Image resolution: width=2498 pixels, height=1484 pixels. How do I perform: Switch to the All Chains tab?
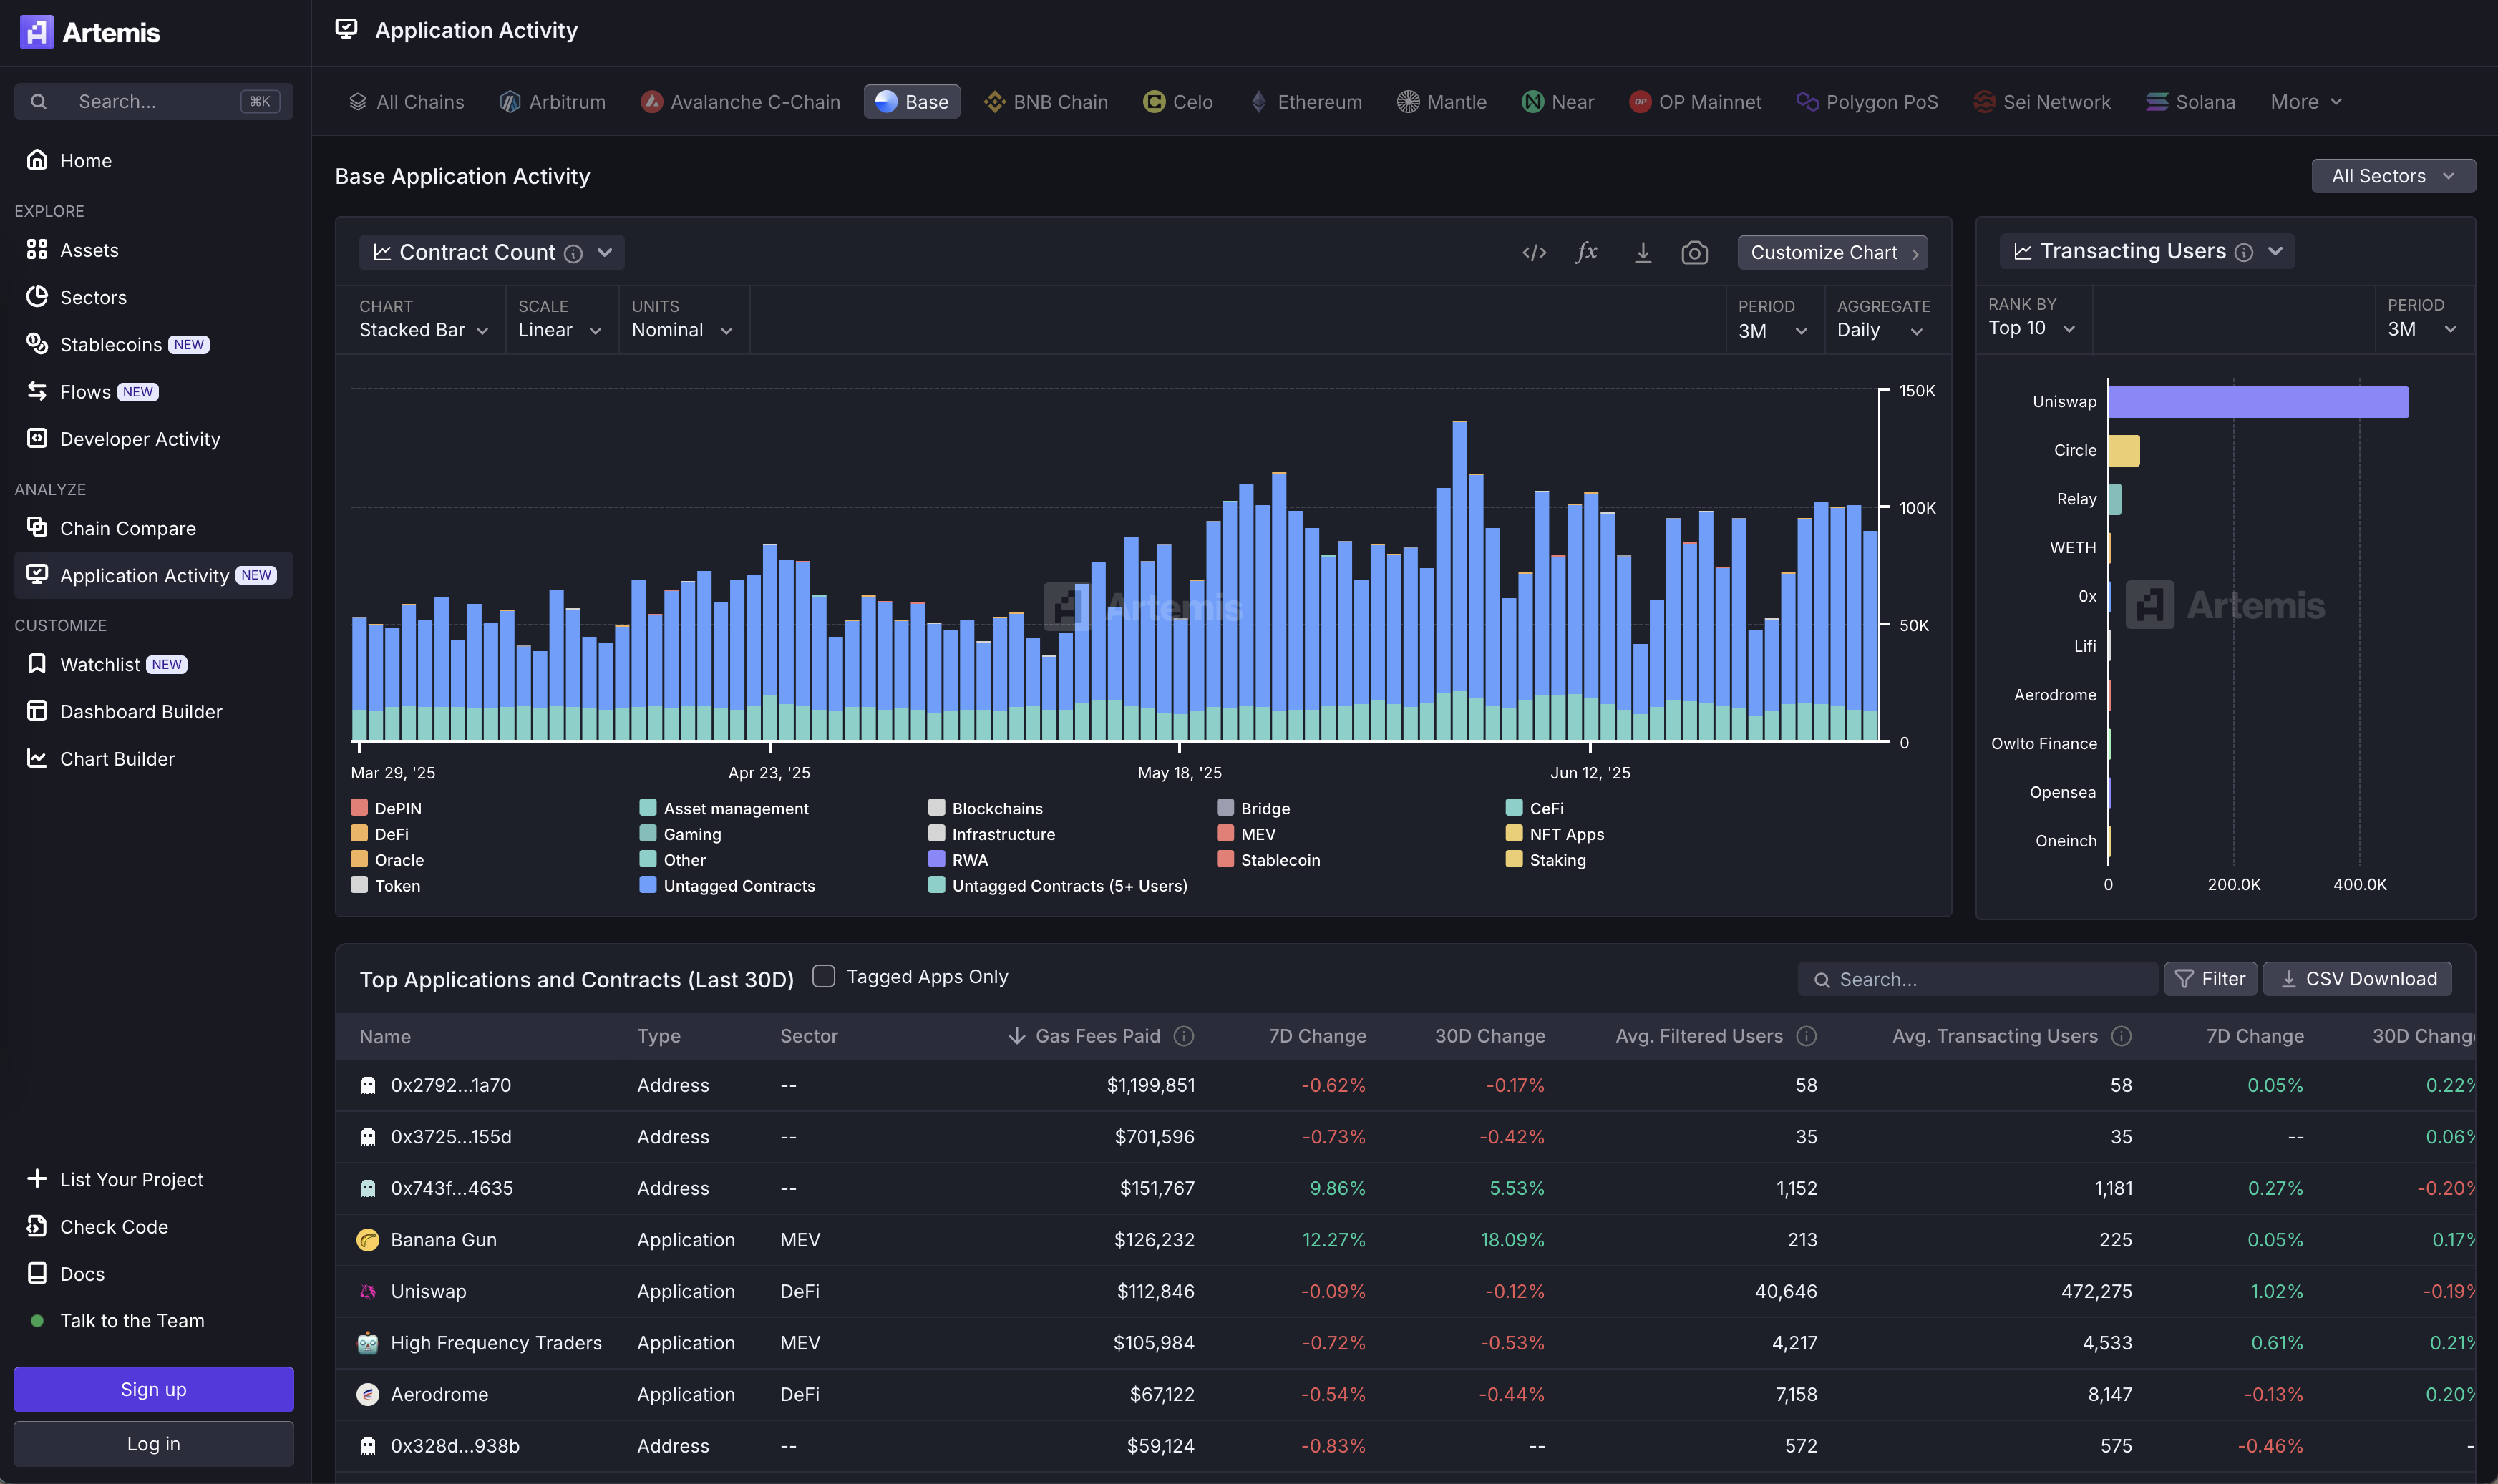[x=406, y=102]
